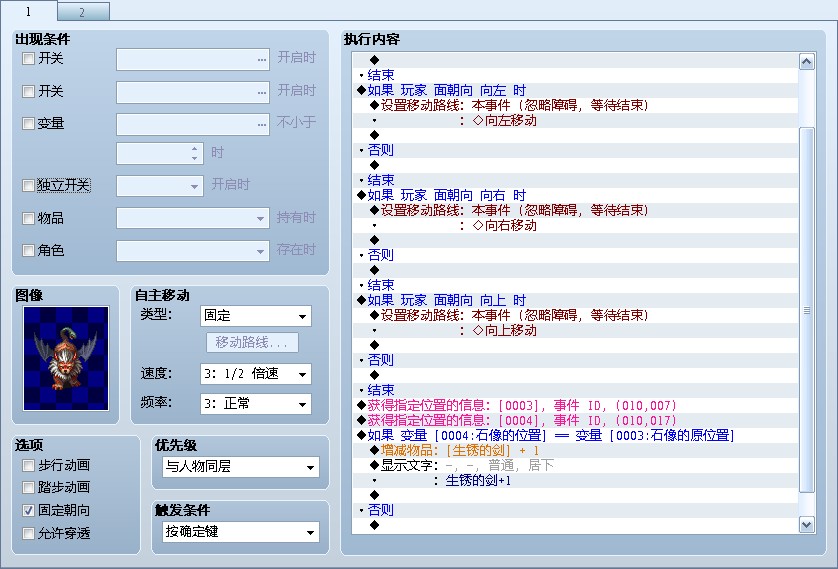Select the last 否则 line at bottom
Image resolution: width=838 pixels, height=569 pixels.
575,510
